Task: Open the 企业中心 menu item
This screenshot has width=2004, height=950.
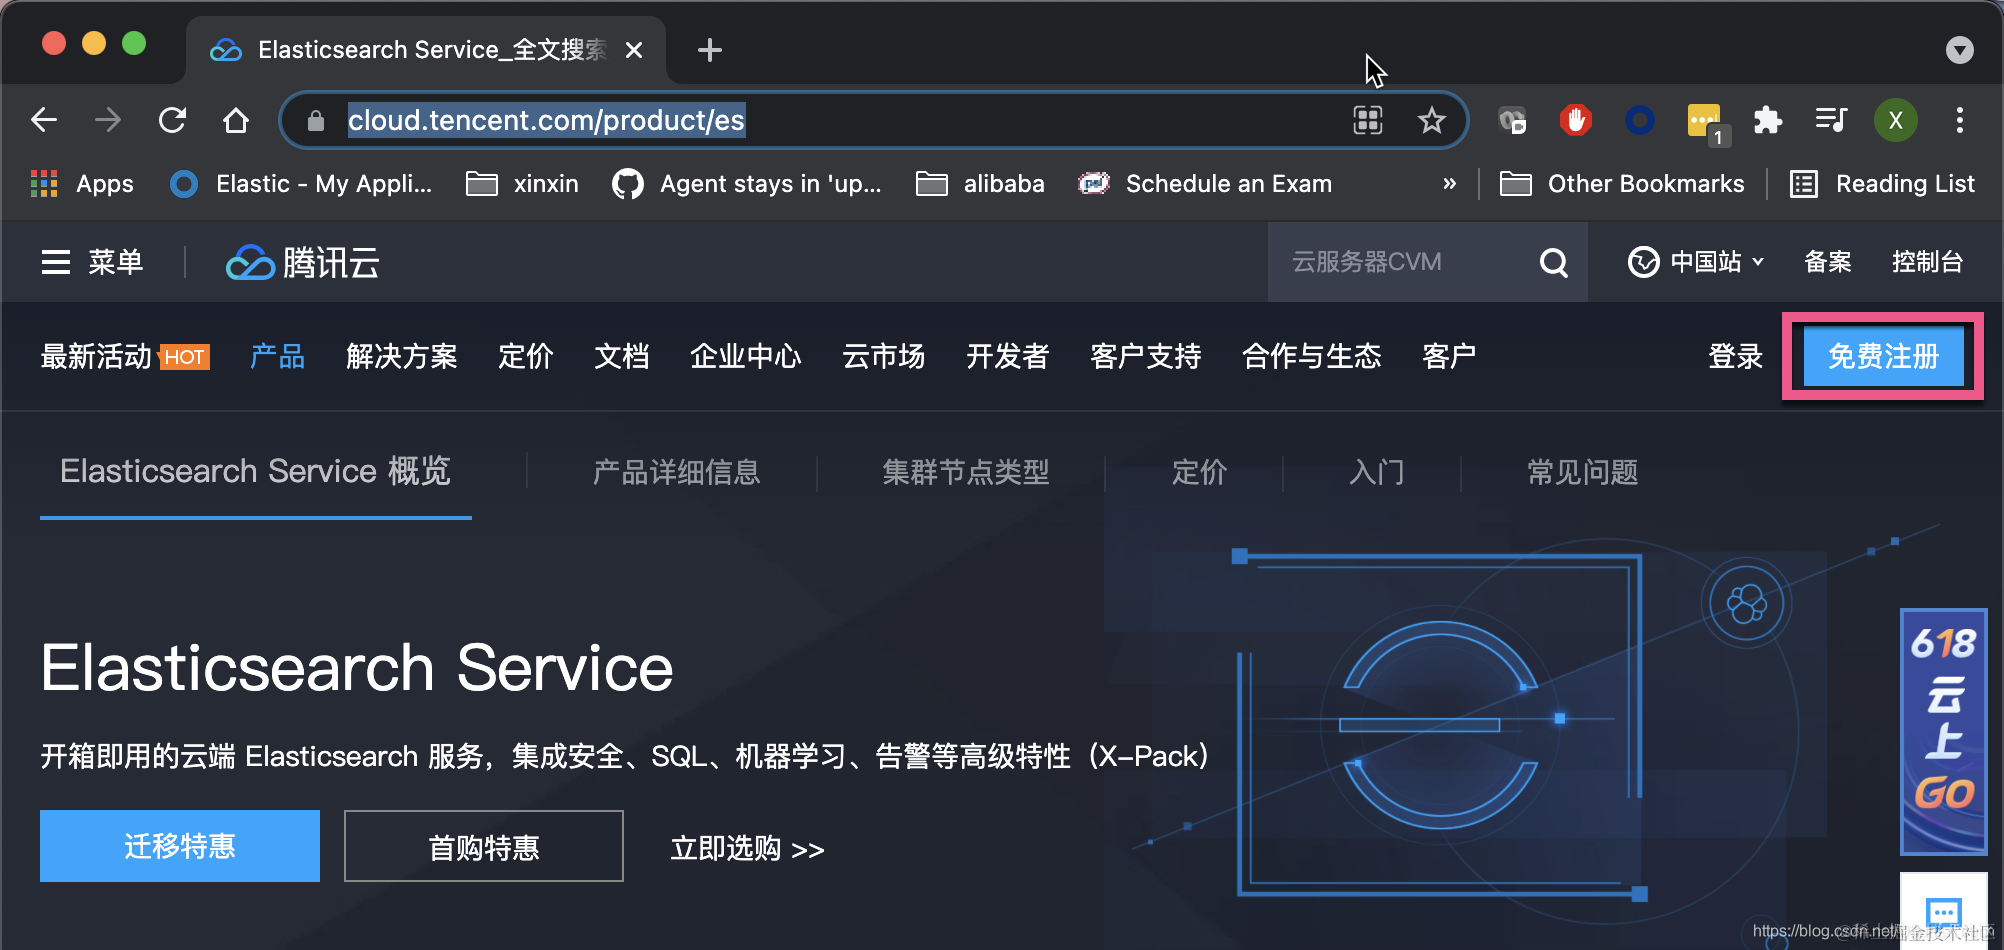Action: pyautogui.click(x=746, y=357)
